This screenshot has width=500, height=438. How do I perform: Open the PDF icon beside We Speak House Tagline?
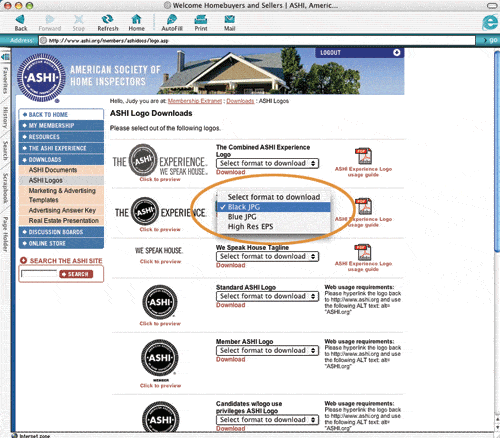tap(363, 252)
